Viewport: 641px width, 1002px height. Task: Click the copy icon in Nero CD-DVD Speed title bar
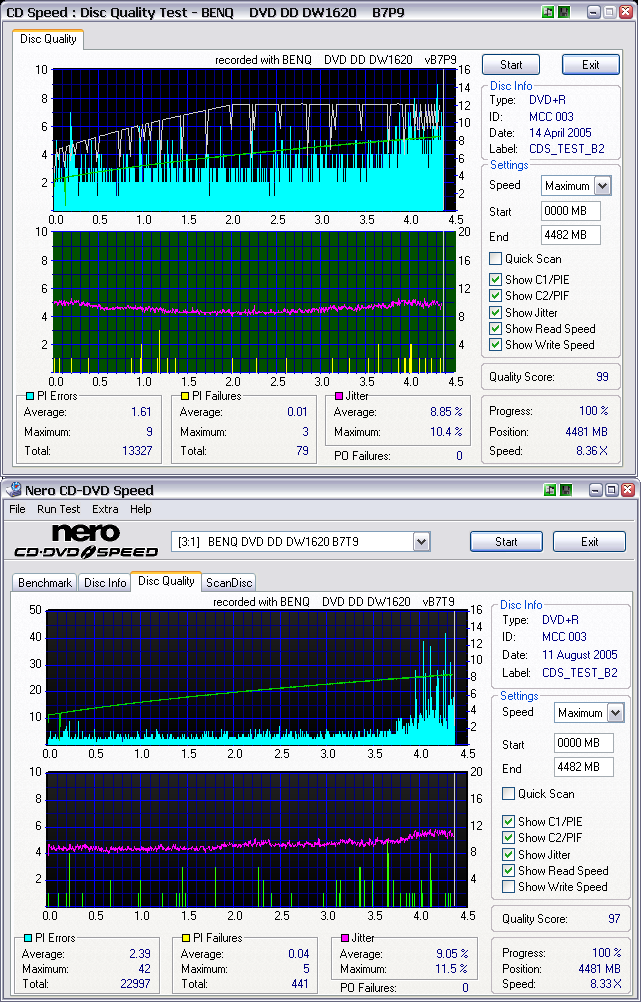coord(549,490)
